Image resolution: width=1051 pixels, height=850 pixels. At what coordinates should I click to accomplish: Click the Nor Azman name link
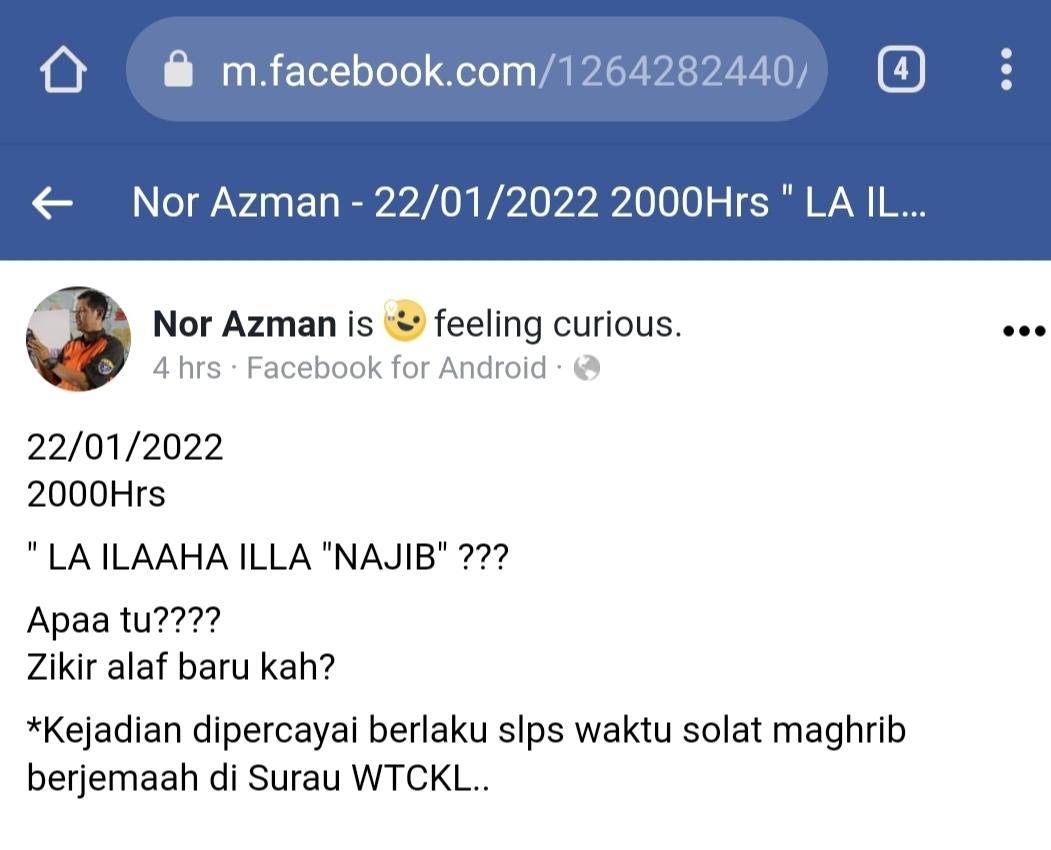245,324
